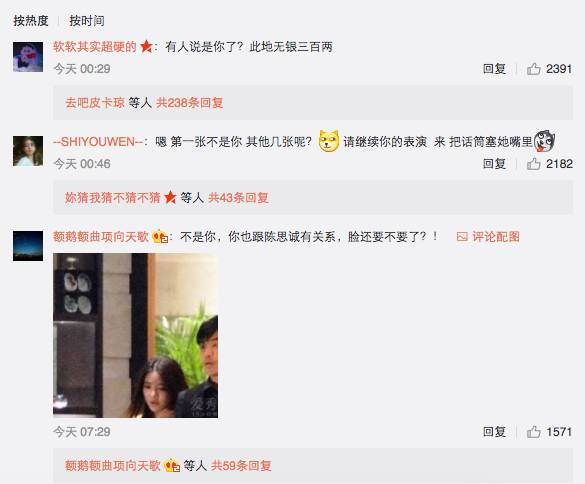The image size is (585, 484).
Task: Sort comments by 按时间
Action: pyautogui.click(x=87, y=21)
